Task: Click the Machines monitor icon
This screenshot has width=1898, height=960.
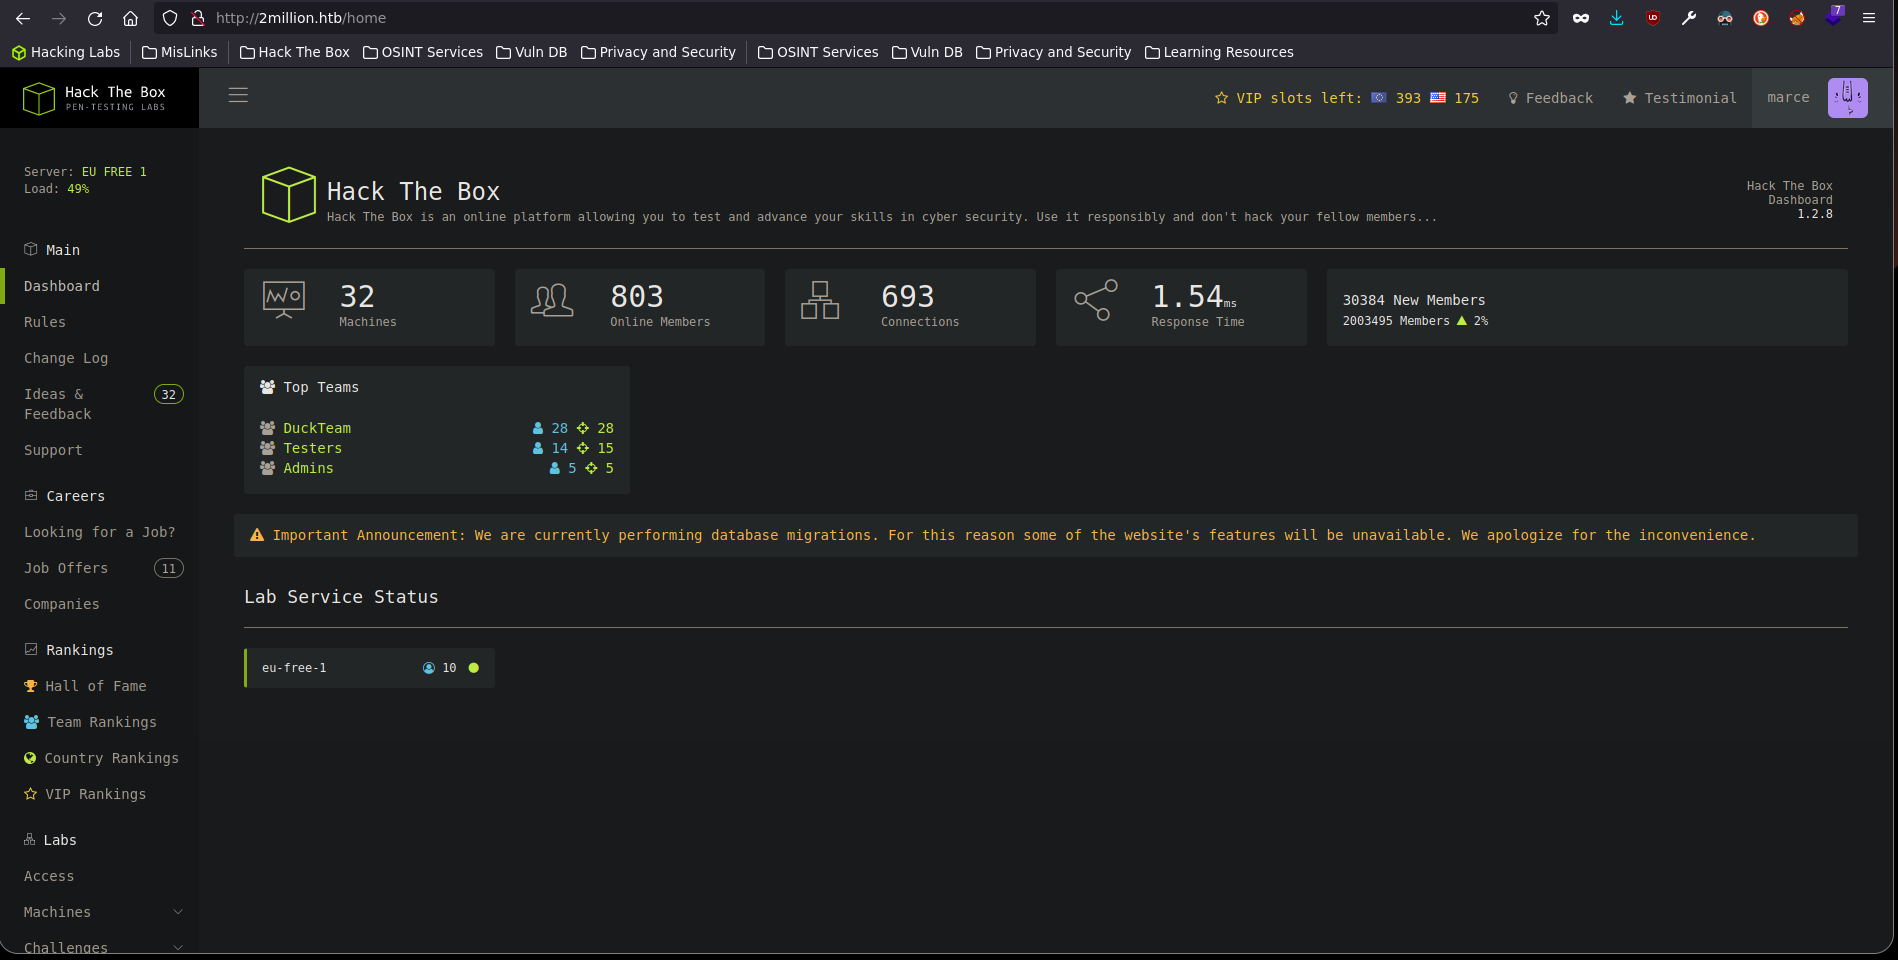Action: pyautogui.click(x=284, y=299)
